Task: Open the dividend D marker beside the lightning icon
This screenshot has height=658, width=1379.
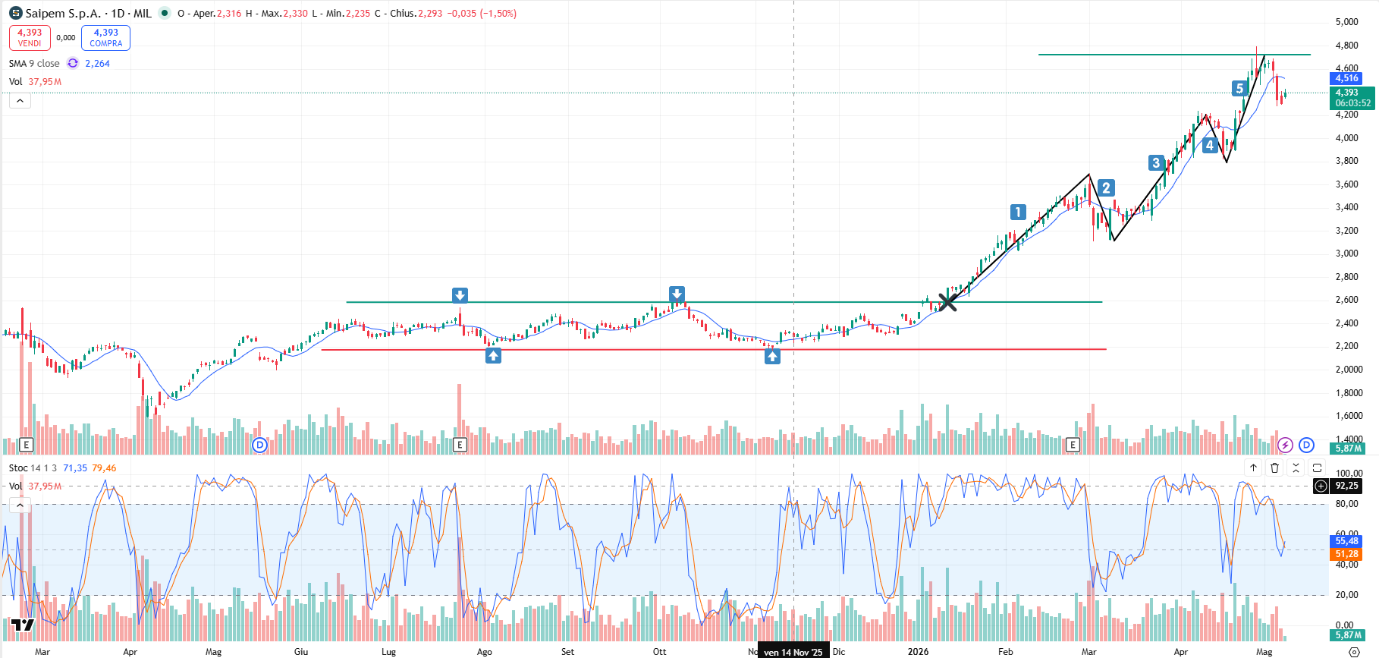Action: coord(1306,444)
